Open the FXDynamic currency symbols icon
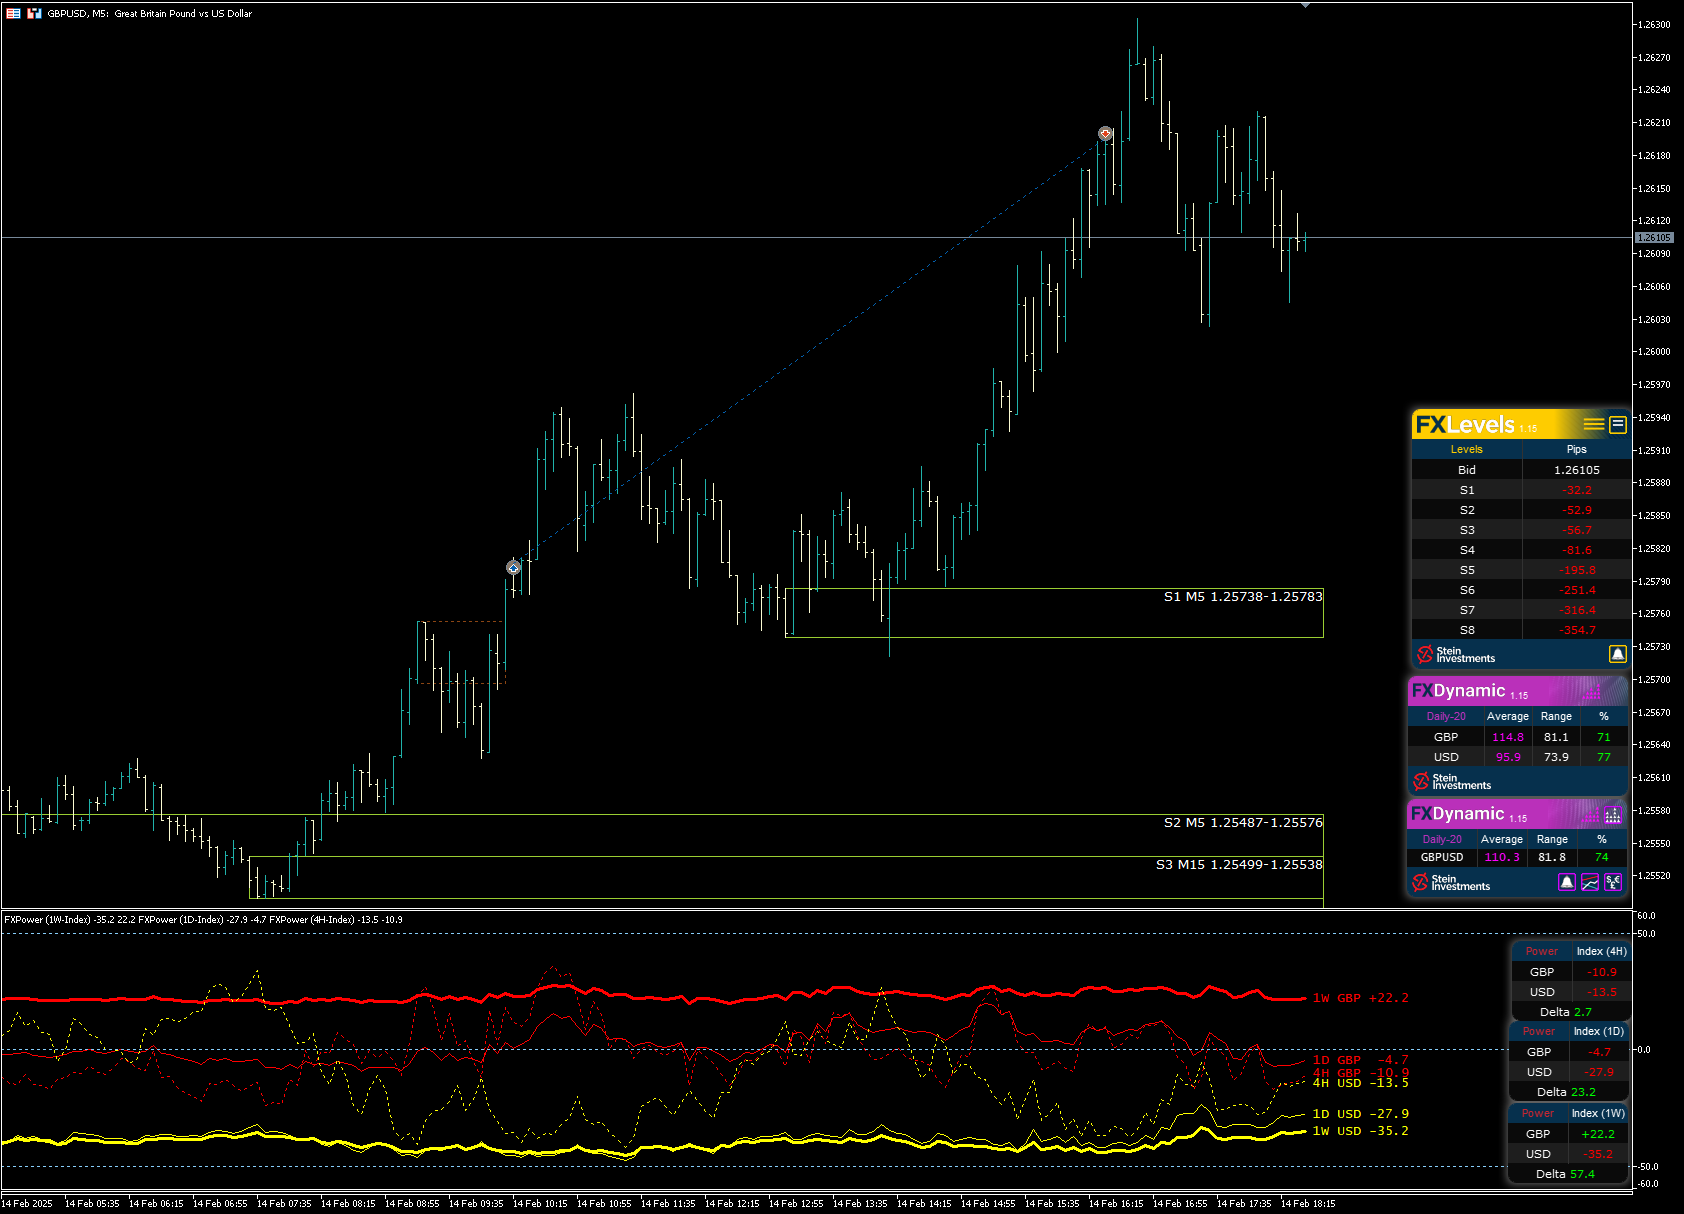The height and width of the screenshot is (1214, 1684). click(x=1613, y=882)
